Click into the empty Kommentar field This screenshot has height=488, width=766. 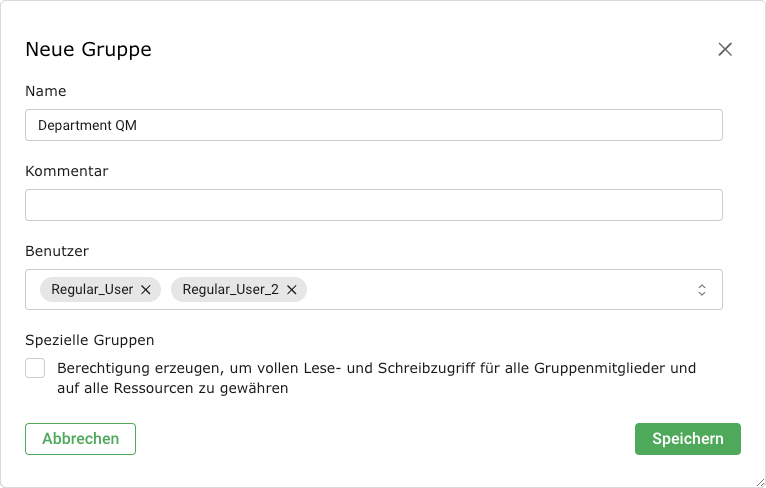373,206
